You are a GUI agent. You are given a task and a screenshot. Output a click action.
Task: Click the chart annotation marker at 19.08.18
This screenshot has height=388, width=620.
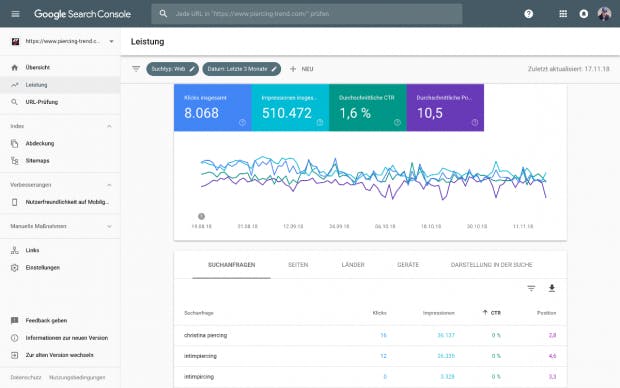point(201,216)
